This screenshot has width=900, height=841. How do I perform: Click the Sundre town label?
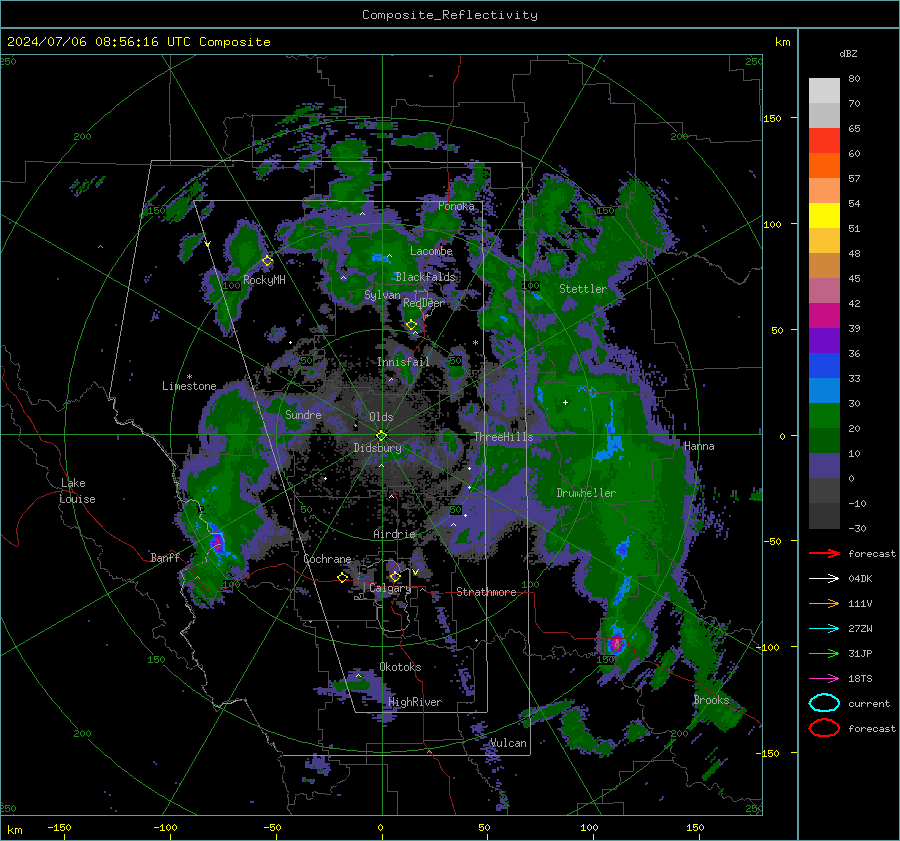(x=303, y=415)
